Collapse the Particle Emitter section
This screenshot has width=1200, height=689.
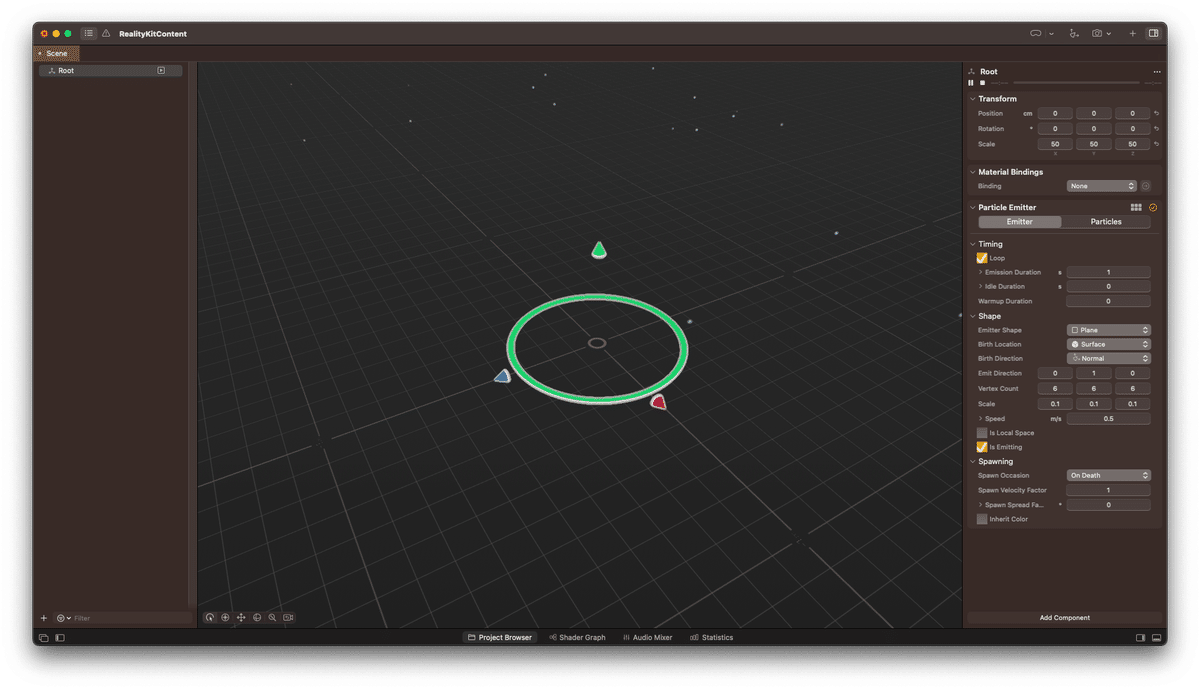click(973, 207)
